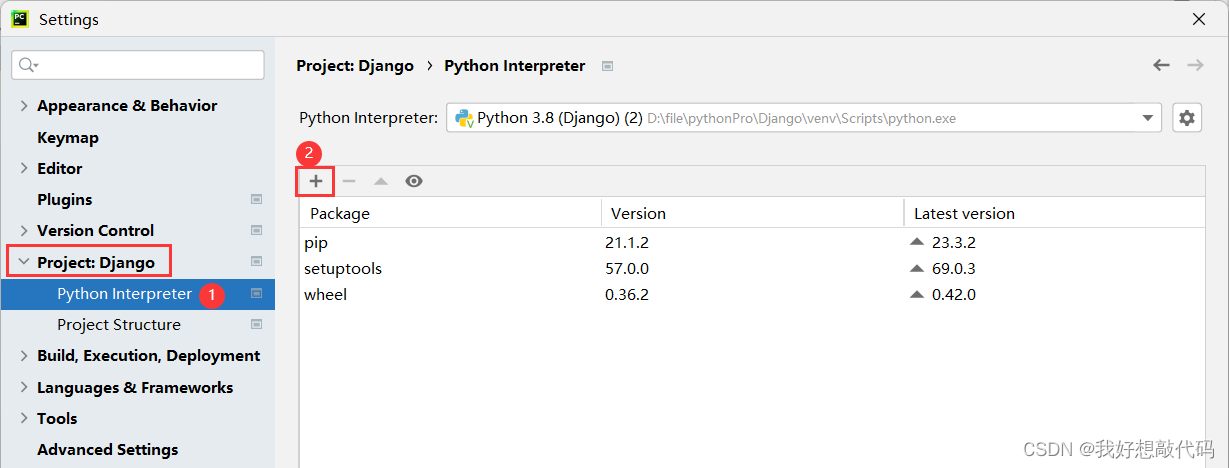
Task: Collapse the Project: Django section
Action: pyautogui.click(x=24, y=262)
